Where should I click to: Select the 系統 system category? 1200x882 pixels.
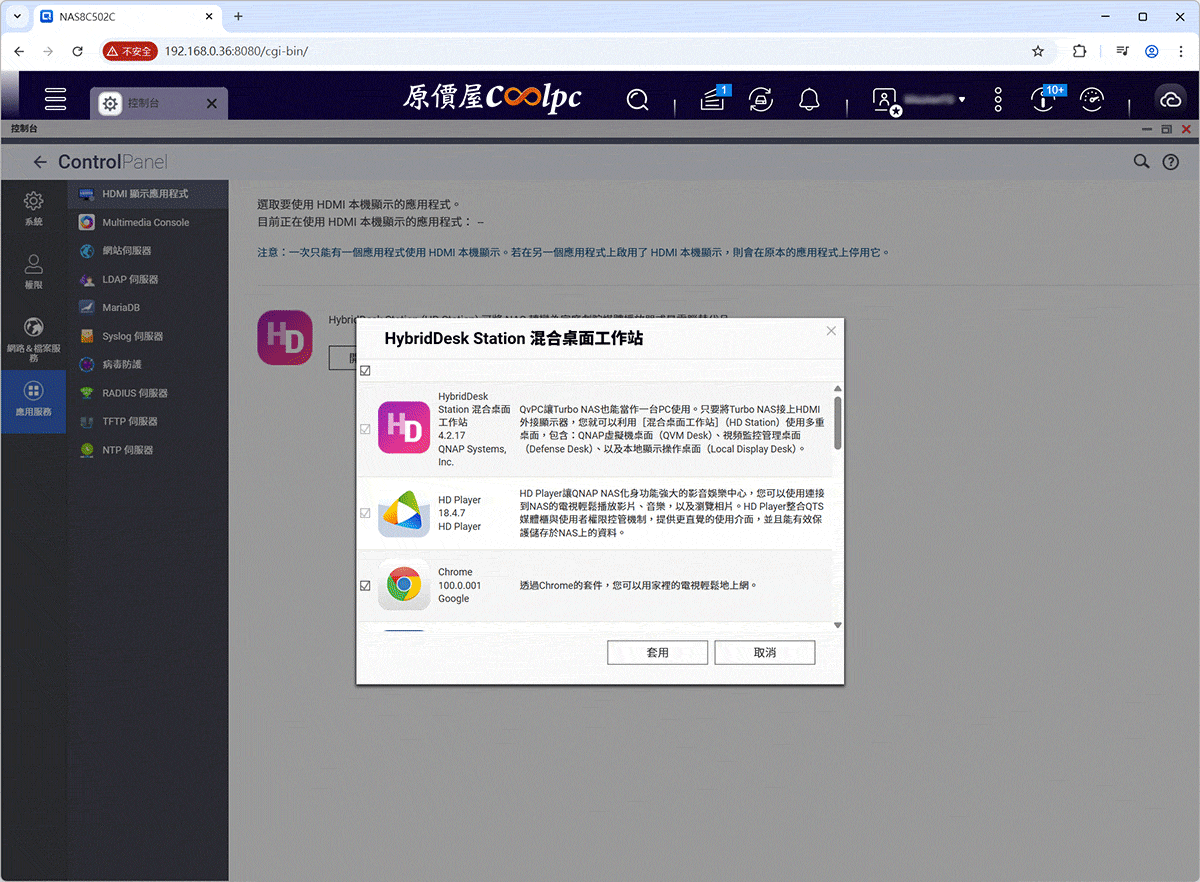(x=34, y=208)
